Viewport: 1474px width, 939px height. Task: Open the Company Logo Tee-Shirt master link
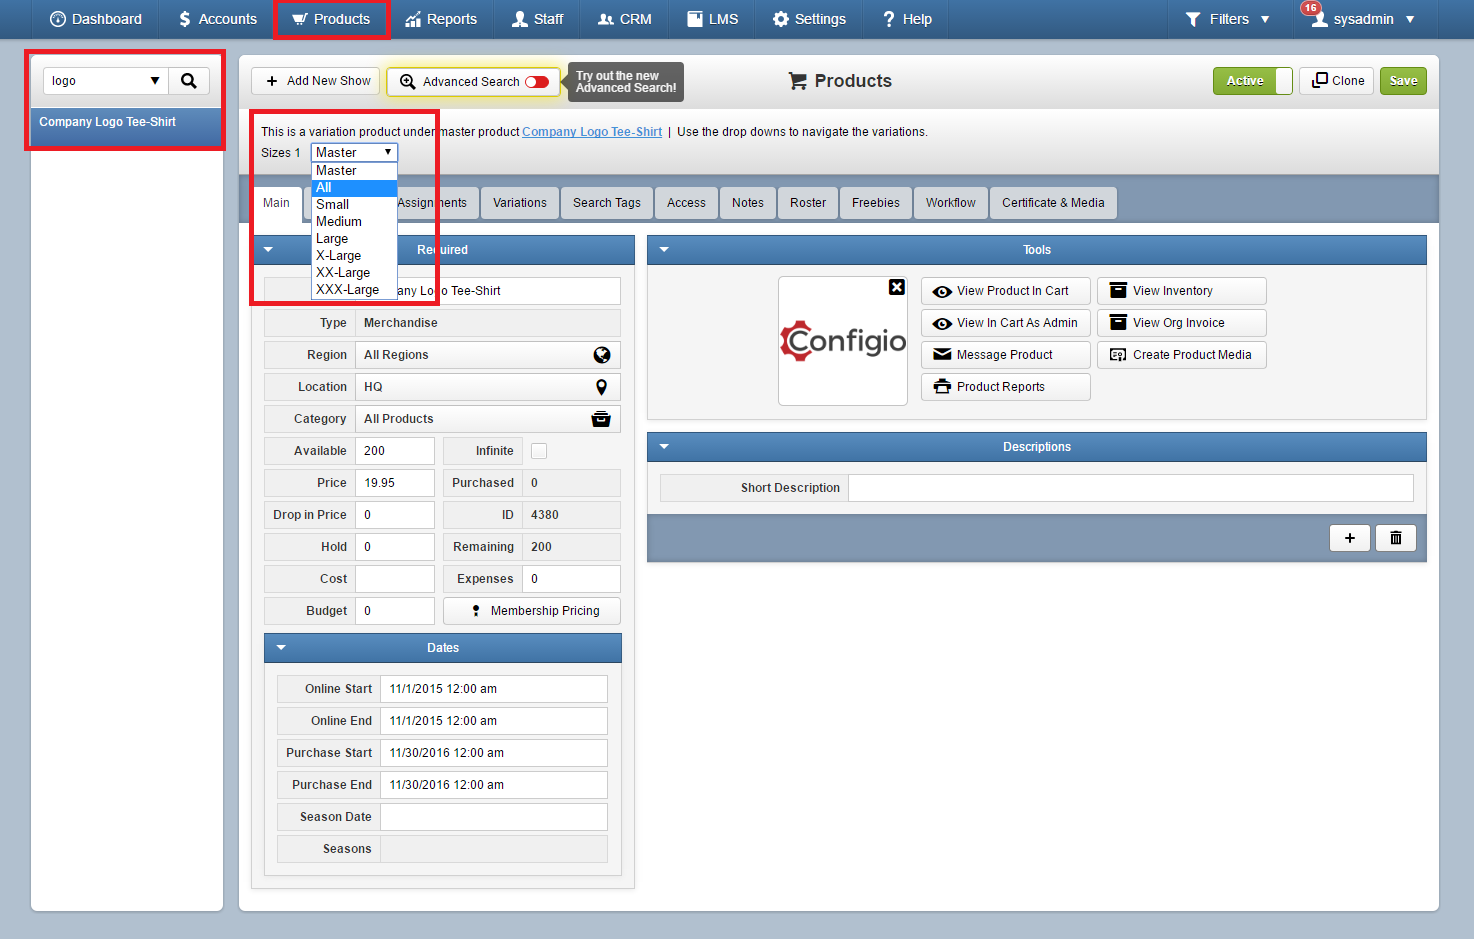pyautogui.click(x=592, y=132)
